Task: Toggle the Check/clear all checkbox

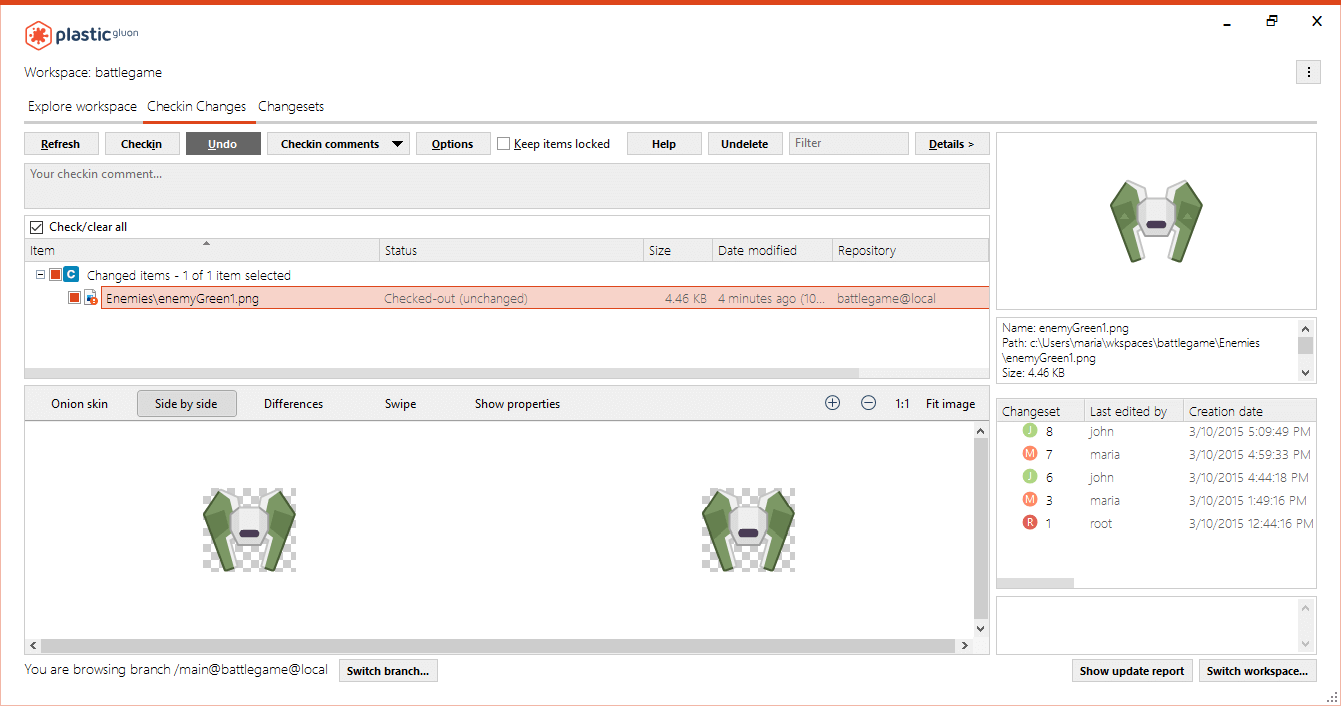Action: (37, 227)
